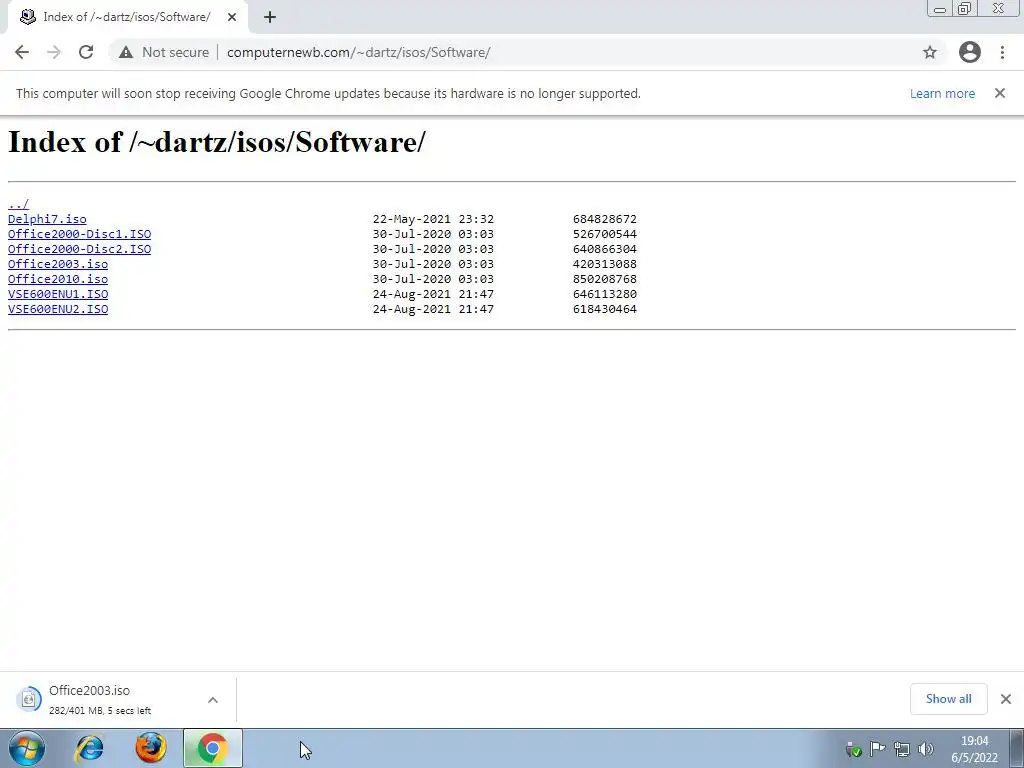Click the Index of /~dartz/isos/Software/ heading
Viewport: 1024px width, 768px height.
pos(217,142)
